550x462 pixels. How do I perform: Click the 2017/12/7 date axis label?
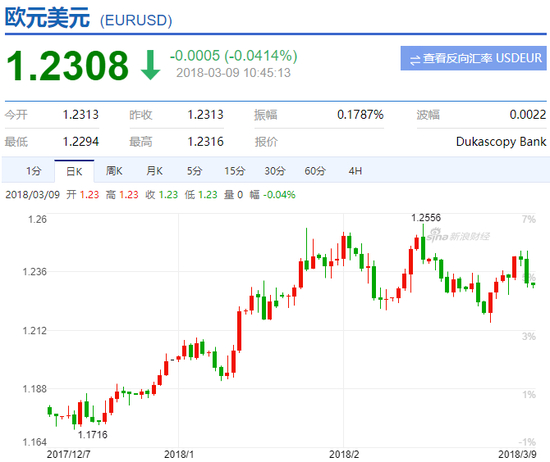click(x=68, y=454)
